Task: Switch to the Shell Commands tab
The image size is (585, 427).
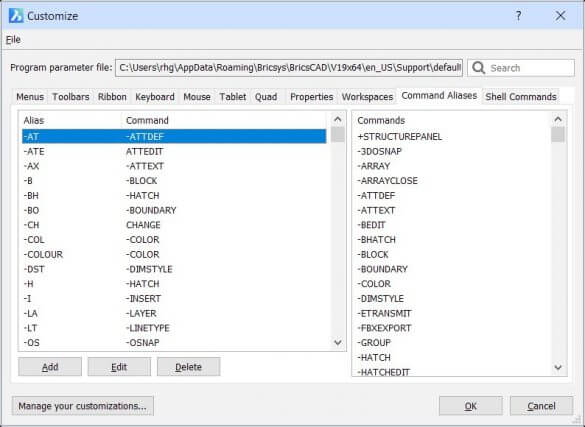Action: (521, 97)
